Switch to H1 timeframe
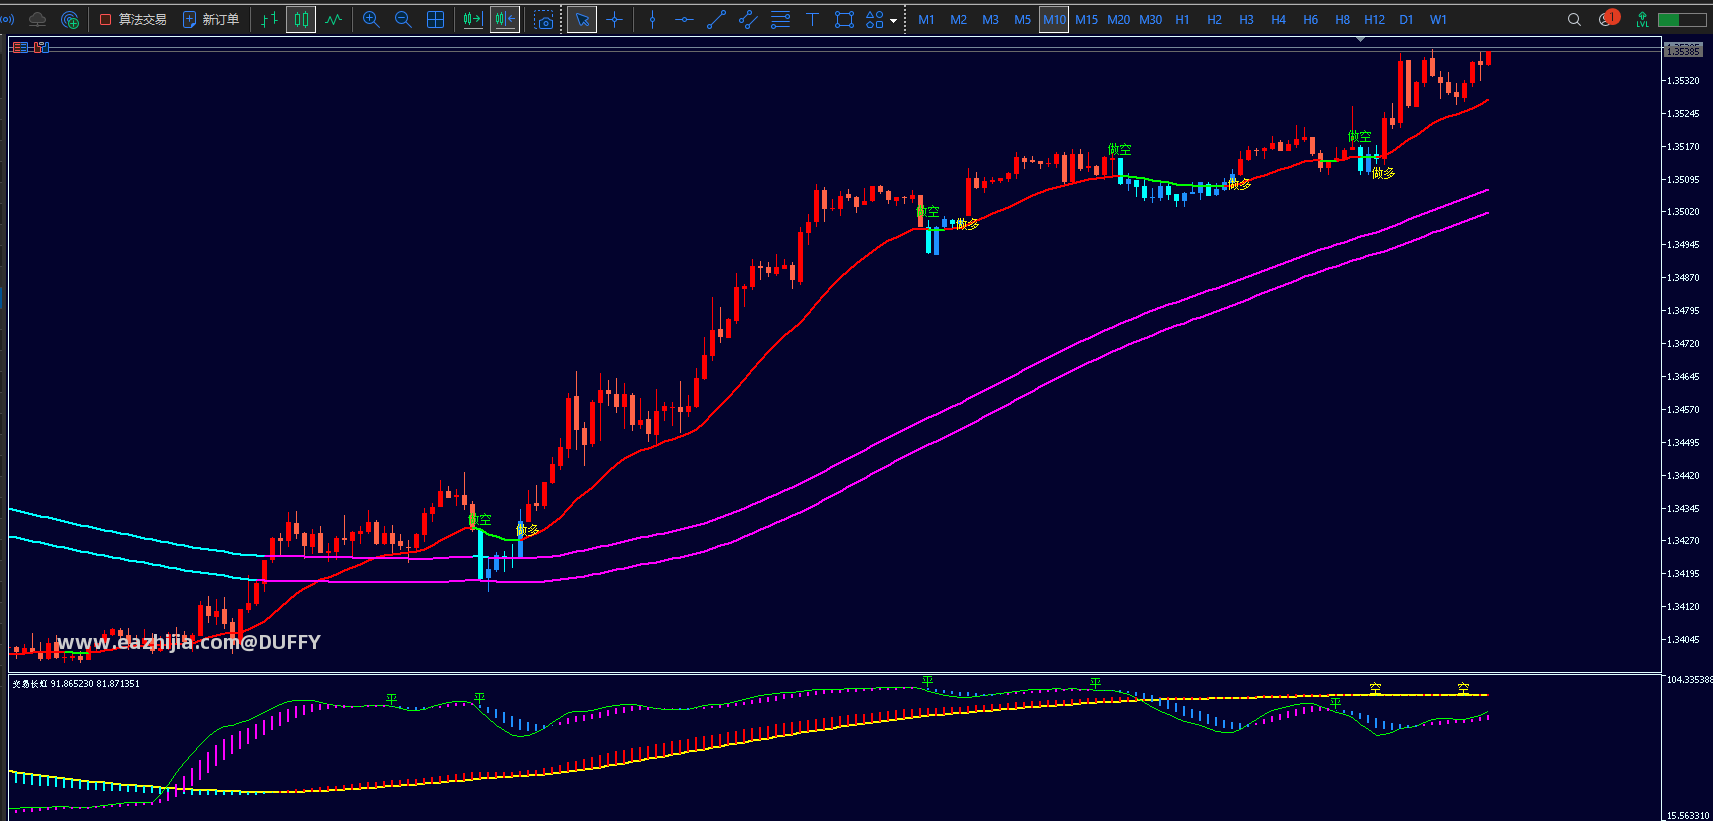 click(1182, 19)
